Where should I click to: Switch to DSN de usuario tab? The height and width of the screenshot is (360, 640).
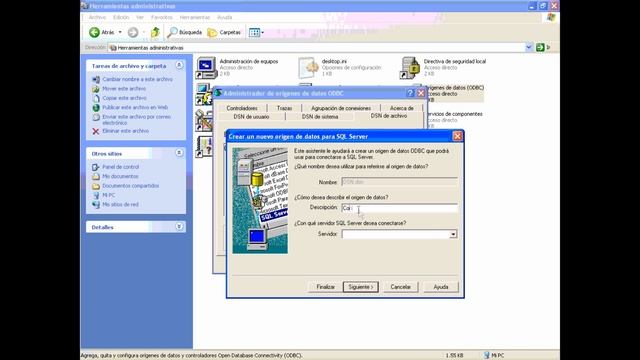pos(251,117)
